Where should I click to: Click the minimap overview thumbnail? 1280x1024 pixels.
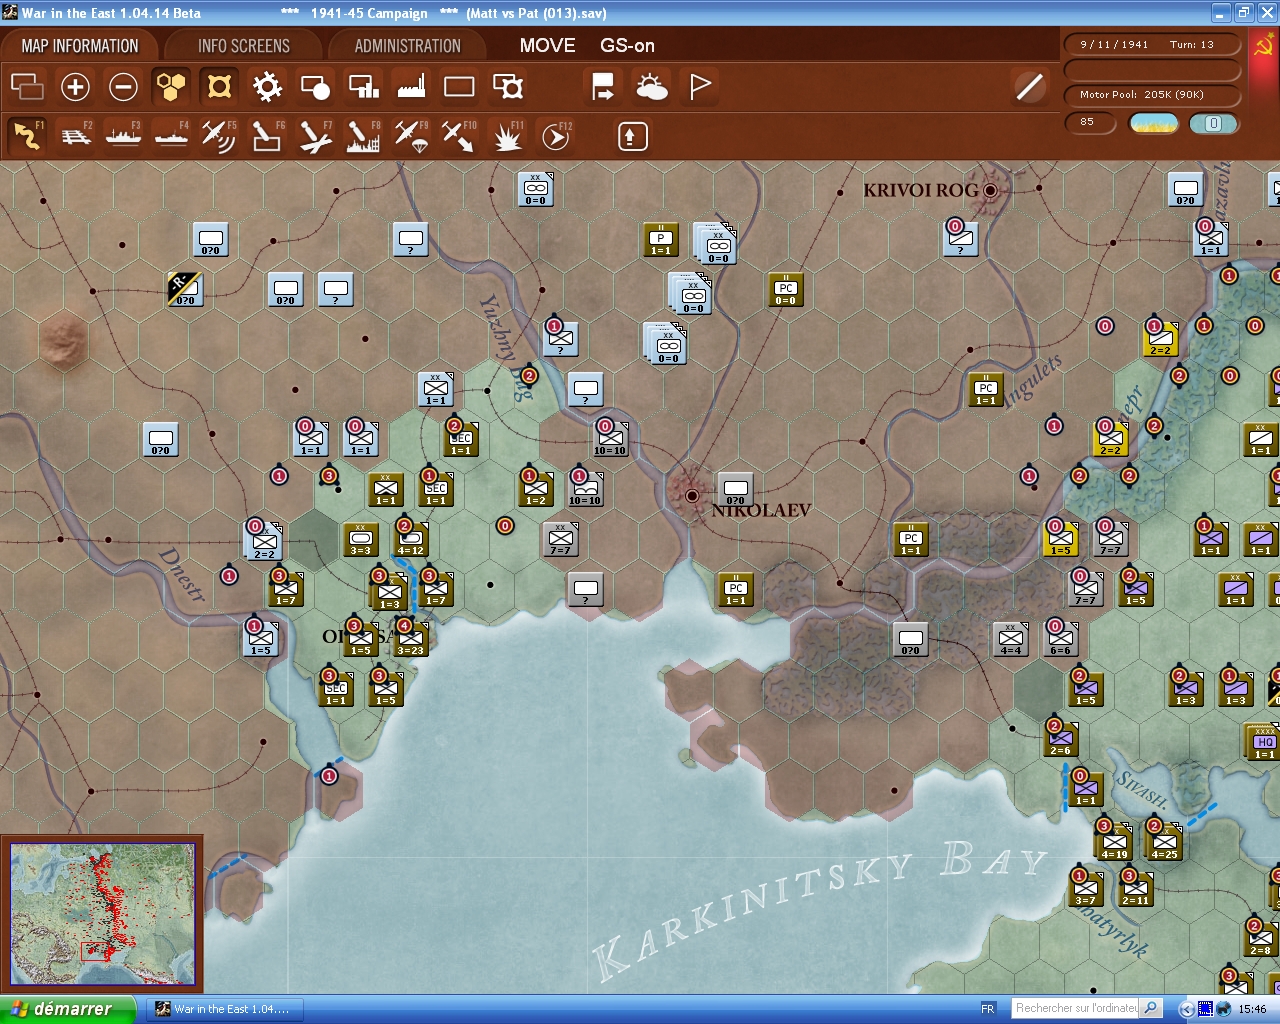click(x=102, y=915)
